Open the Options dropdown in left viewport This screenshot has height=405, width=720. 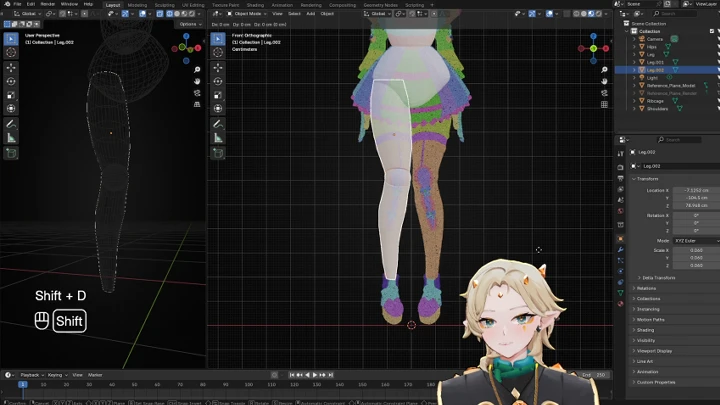pos(190,24)
